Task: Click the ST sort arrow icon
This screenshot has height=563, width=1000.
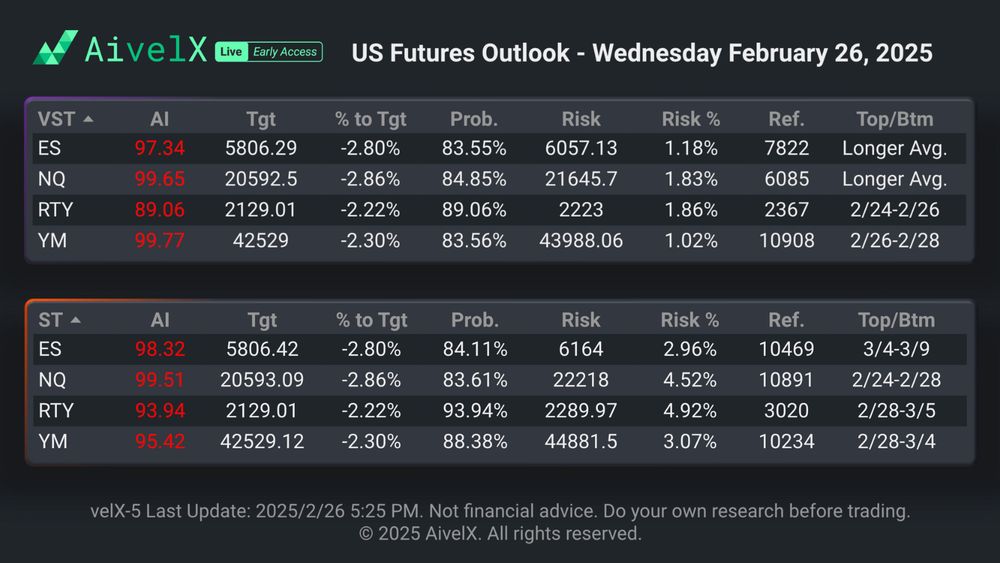Action: pos(76,320)
